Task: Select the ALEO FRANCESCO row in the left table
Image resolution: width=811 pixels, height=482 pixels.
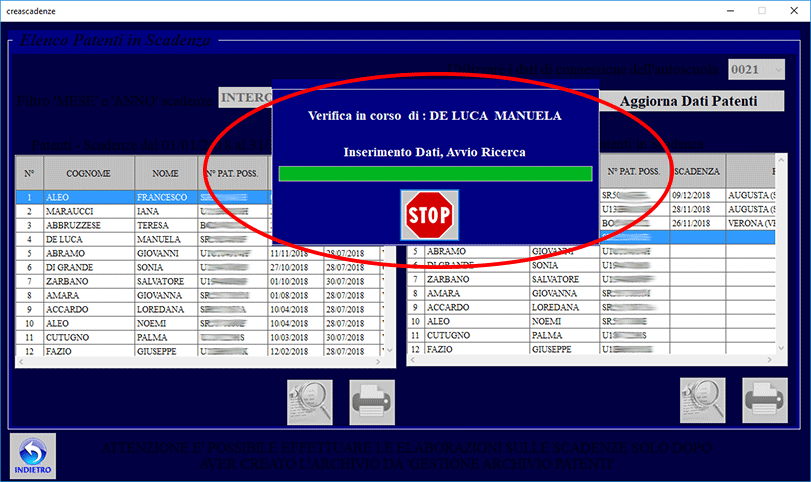Action: coord(143,197)
